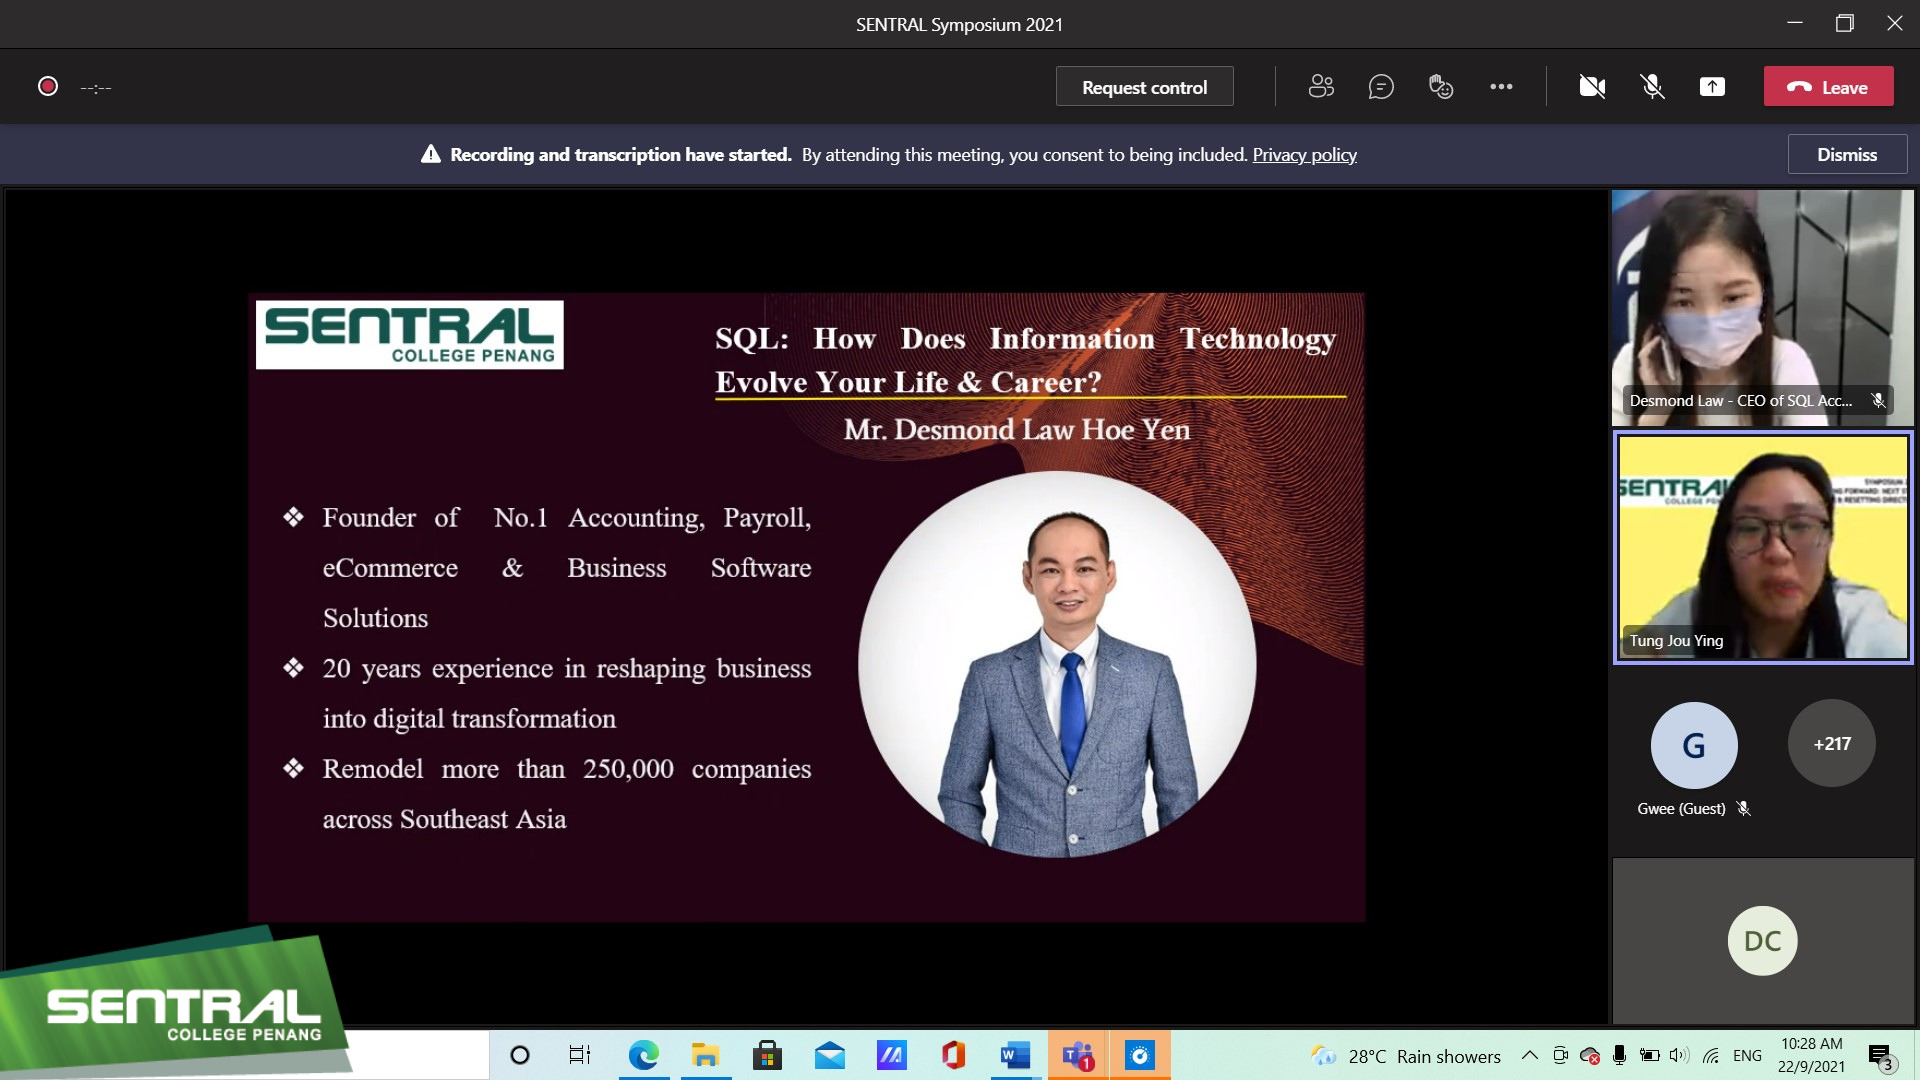Click the microphone in-use tray icon

[x=1619, y=1055]
